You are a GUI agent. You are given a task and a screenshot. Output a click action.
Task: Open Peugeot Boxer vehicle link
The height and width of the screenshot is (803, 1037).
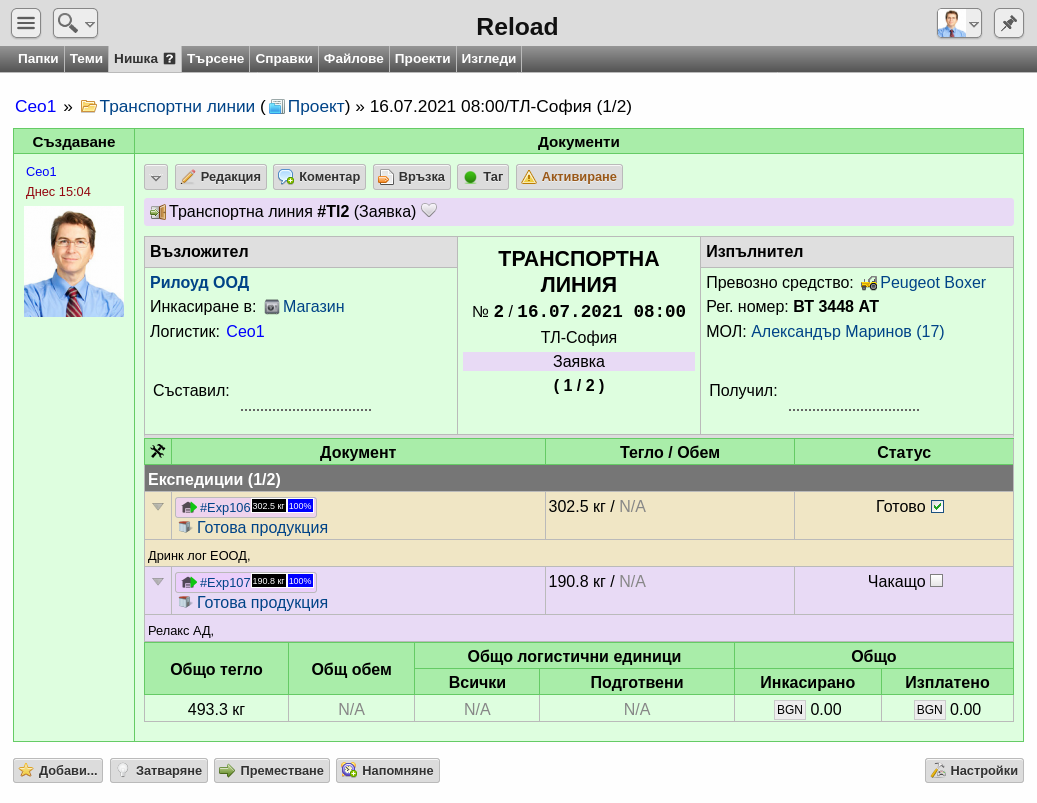point(933,282)
